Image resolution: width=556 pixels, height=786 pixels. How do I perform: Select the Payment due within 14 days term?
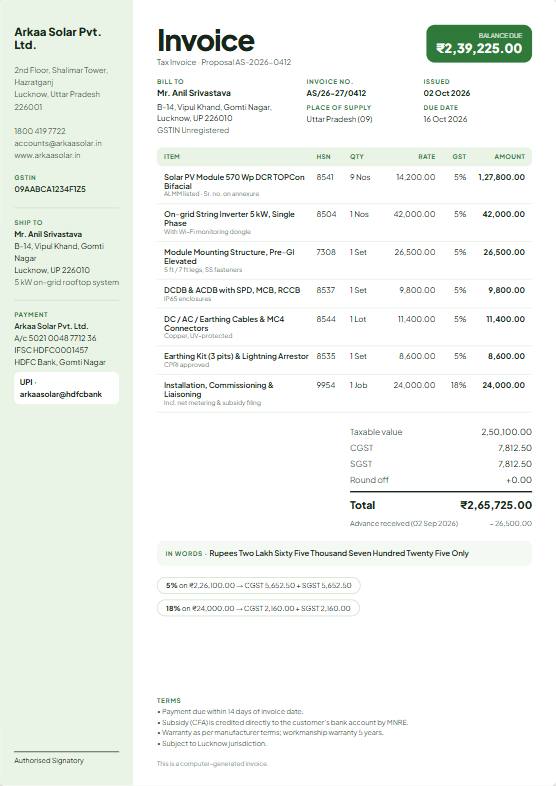coord(230,711)
